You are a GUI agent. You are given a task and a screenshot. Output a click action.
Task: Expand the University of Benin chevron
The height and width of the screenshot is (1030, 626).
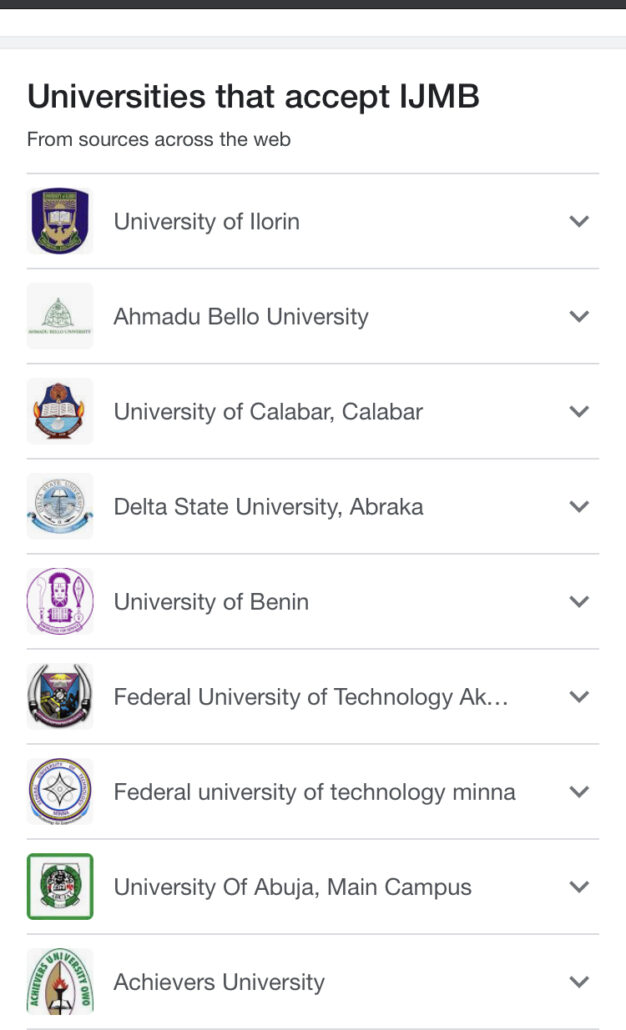point(579,601)
